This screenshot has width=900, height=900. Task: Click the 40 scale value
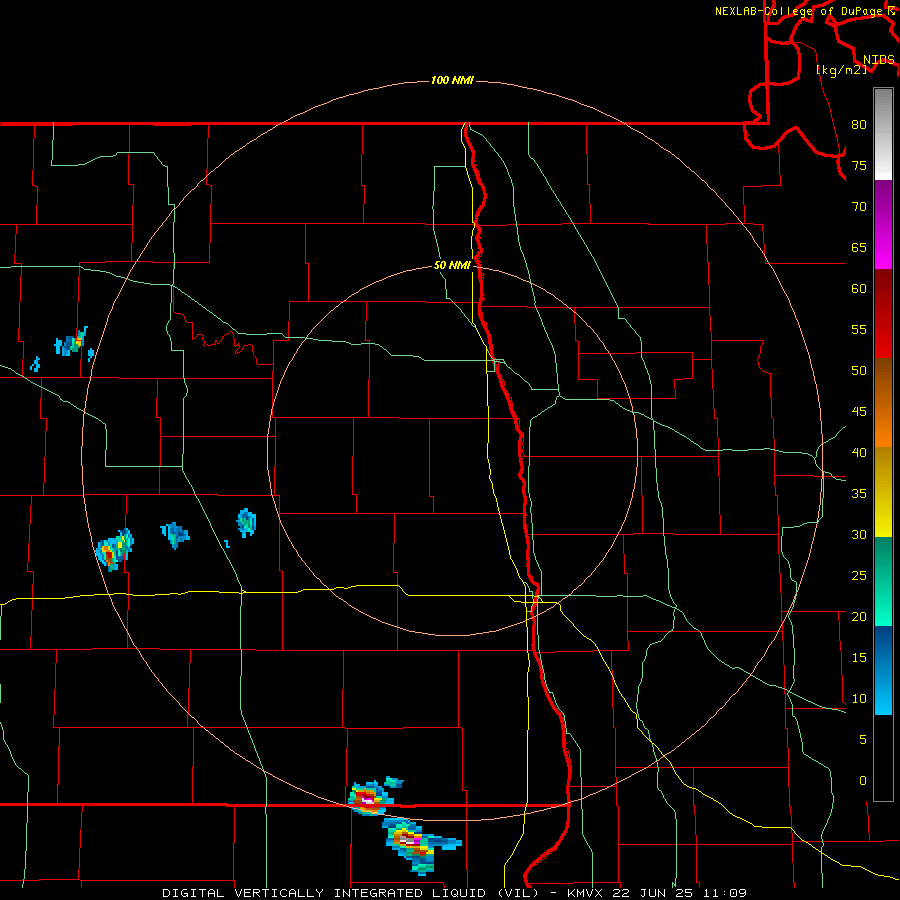point(859,452)
